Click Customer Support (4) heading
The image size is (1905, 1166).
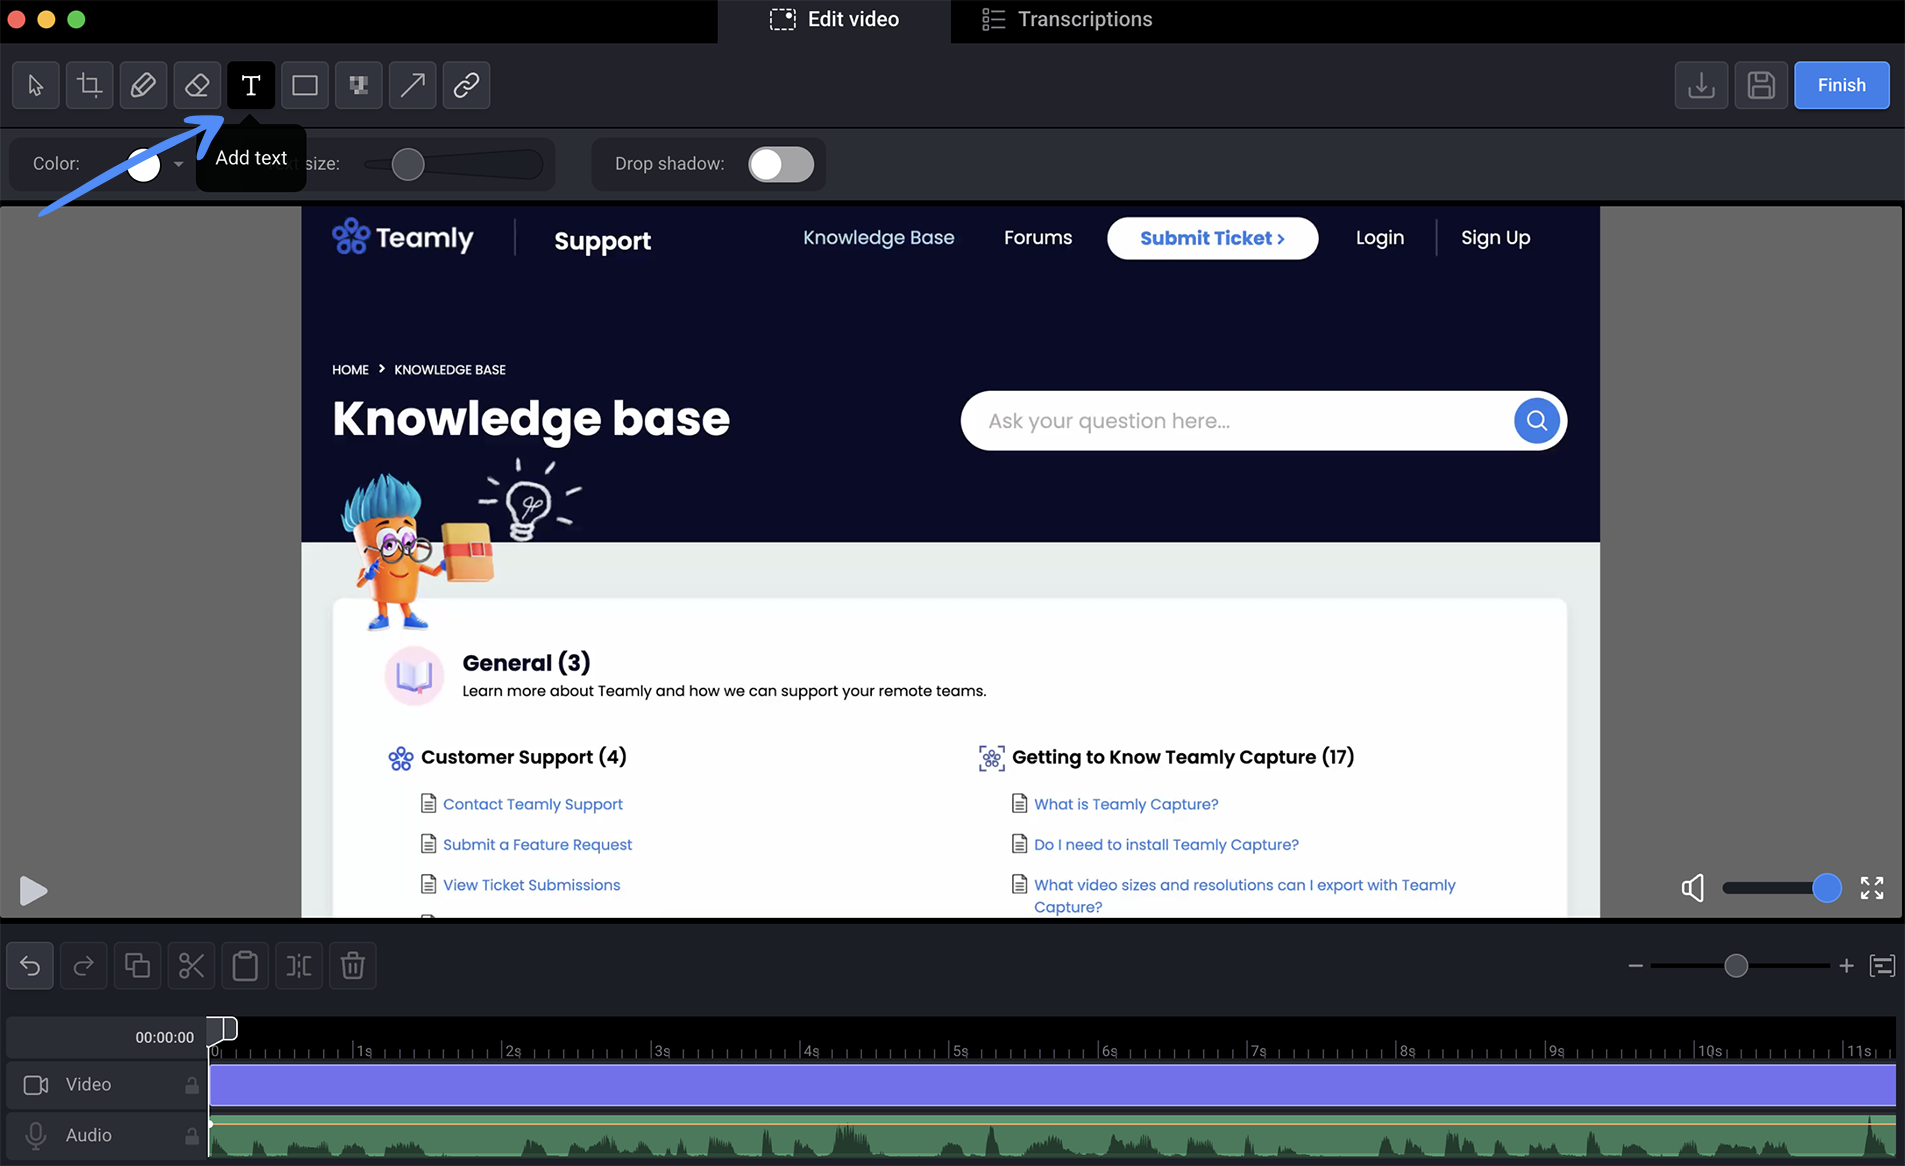click(x=523, y=757)
